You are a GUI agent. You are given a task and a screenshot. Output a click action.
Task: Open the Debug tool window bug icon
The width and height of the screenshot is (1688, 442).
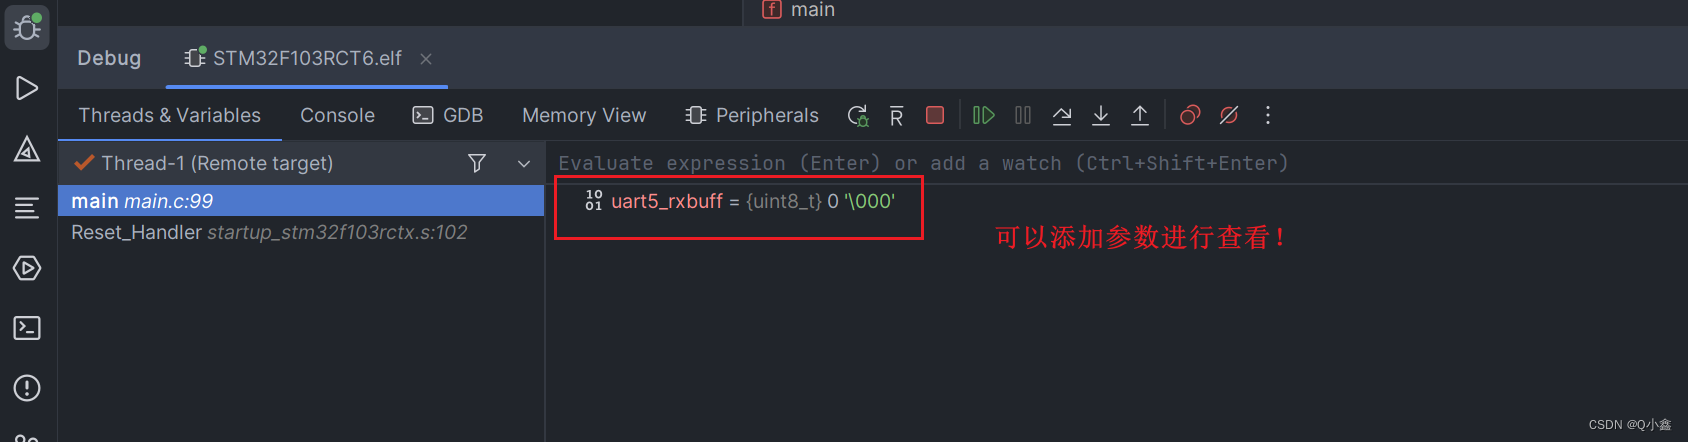[x=27, y=26]
